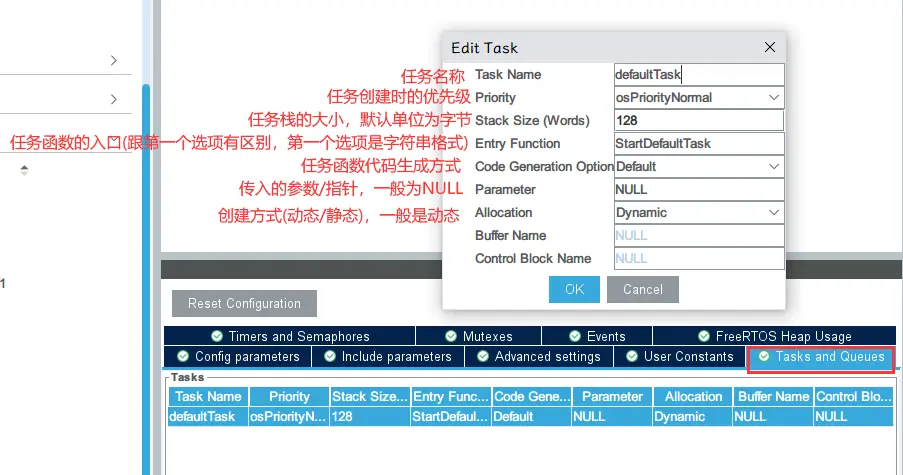Image resolution: width=903 pixels, height=475 pixels.
Task: Select the Events tab
Action: (597, 336)
